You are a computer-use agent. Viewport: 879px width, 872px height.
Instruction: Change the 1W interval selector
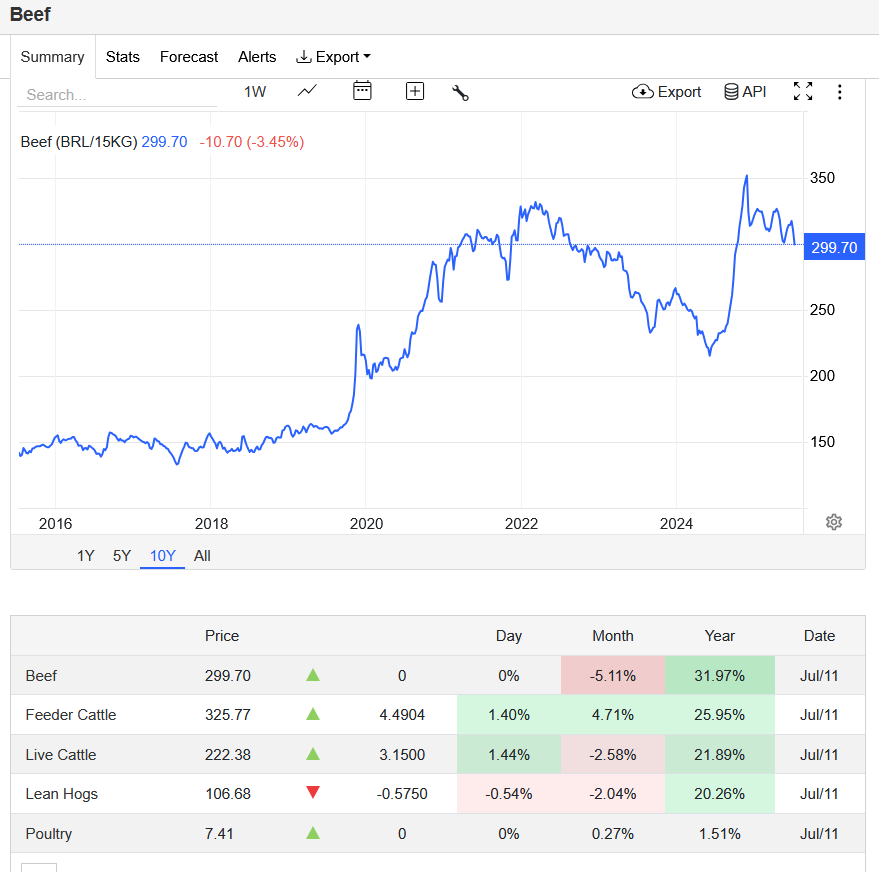pyautogui.click(x=255, y=92)
